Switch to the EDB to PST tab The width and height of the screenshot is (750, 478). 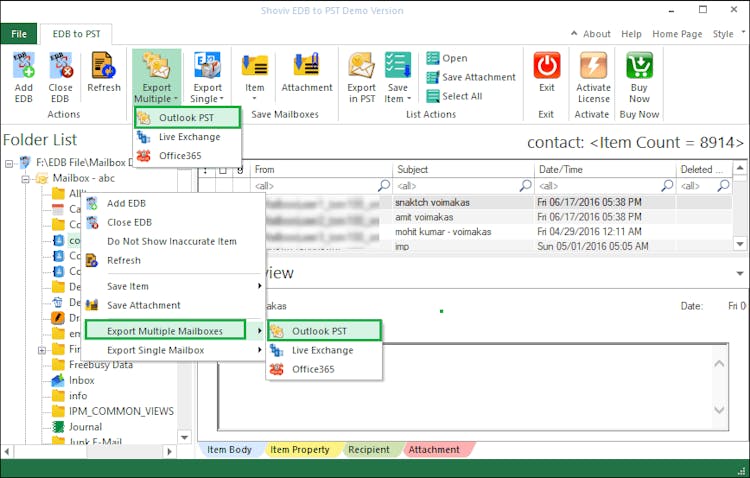[x=76, y=34]
